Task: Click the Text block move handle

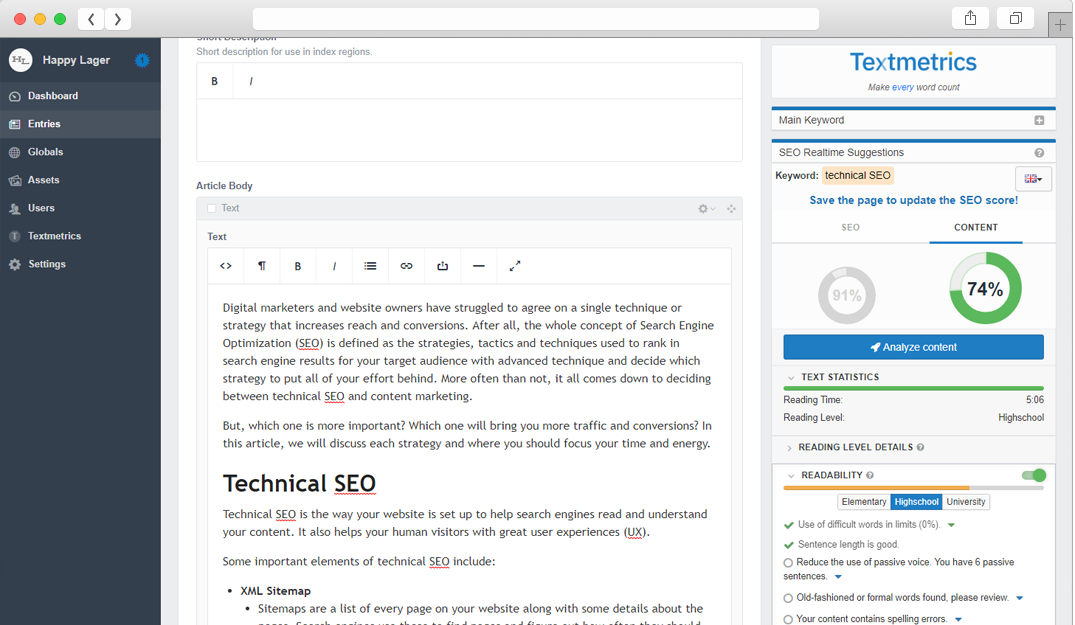Action: [732, 208]
